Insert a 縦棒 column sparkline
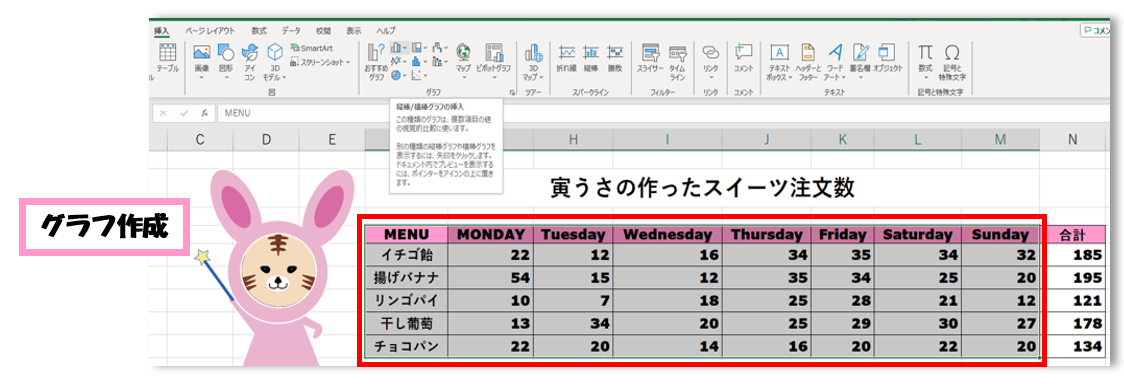 591,59
